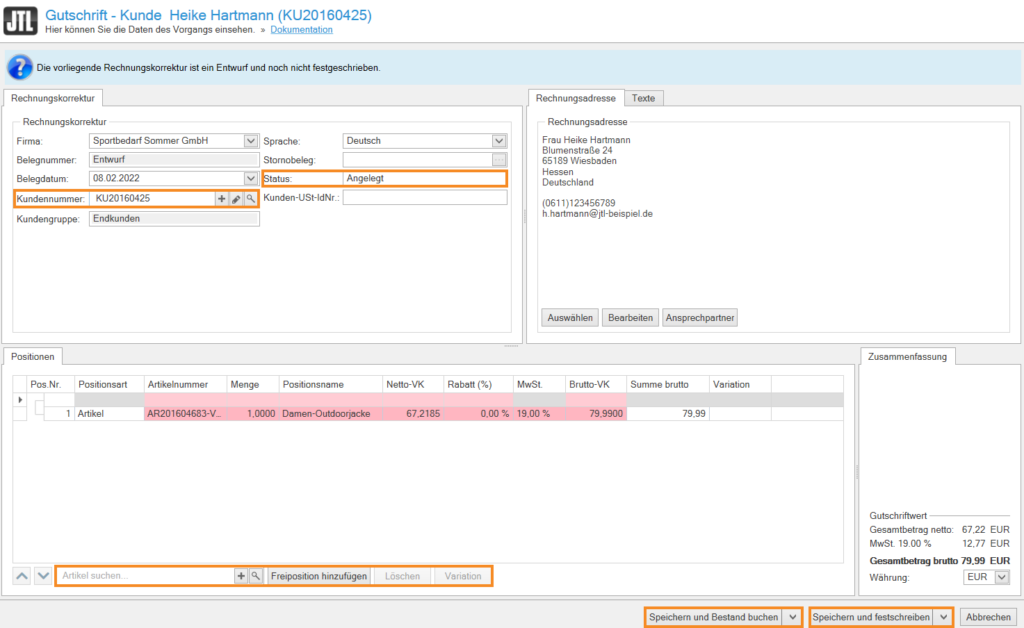The width and height of the screenshot is (1024, 628).
Task: Move position down with arrow icon
Action: tap(42, 576)
